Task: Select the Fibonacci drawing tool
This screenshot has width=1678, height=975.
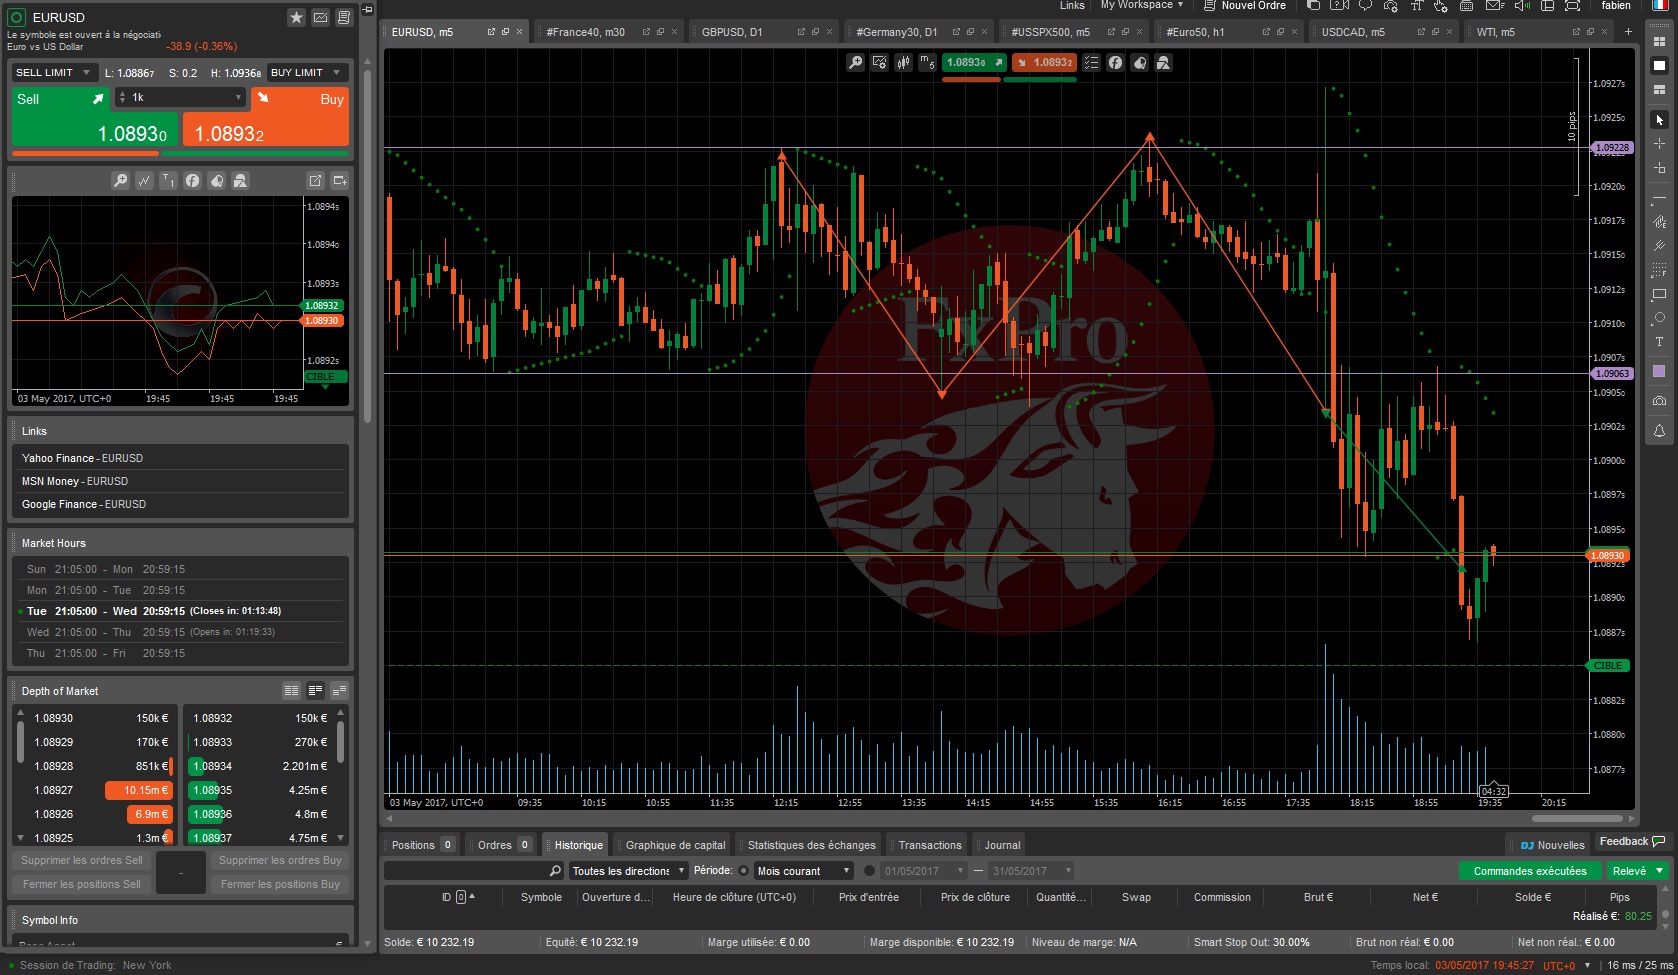Action: tap(1659, 270)
